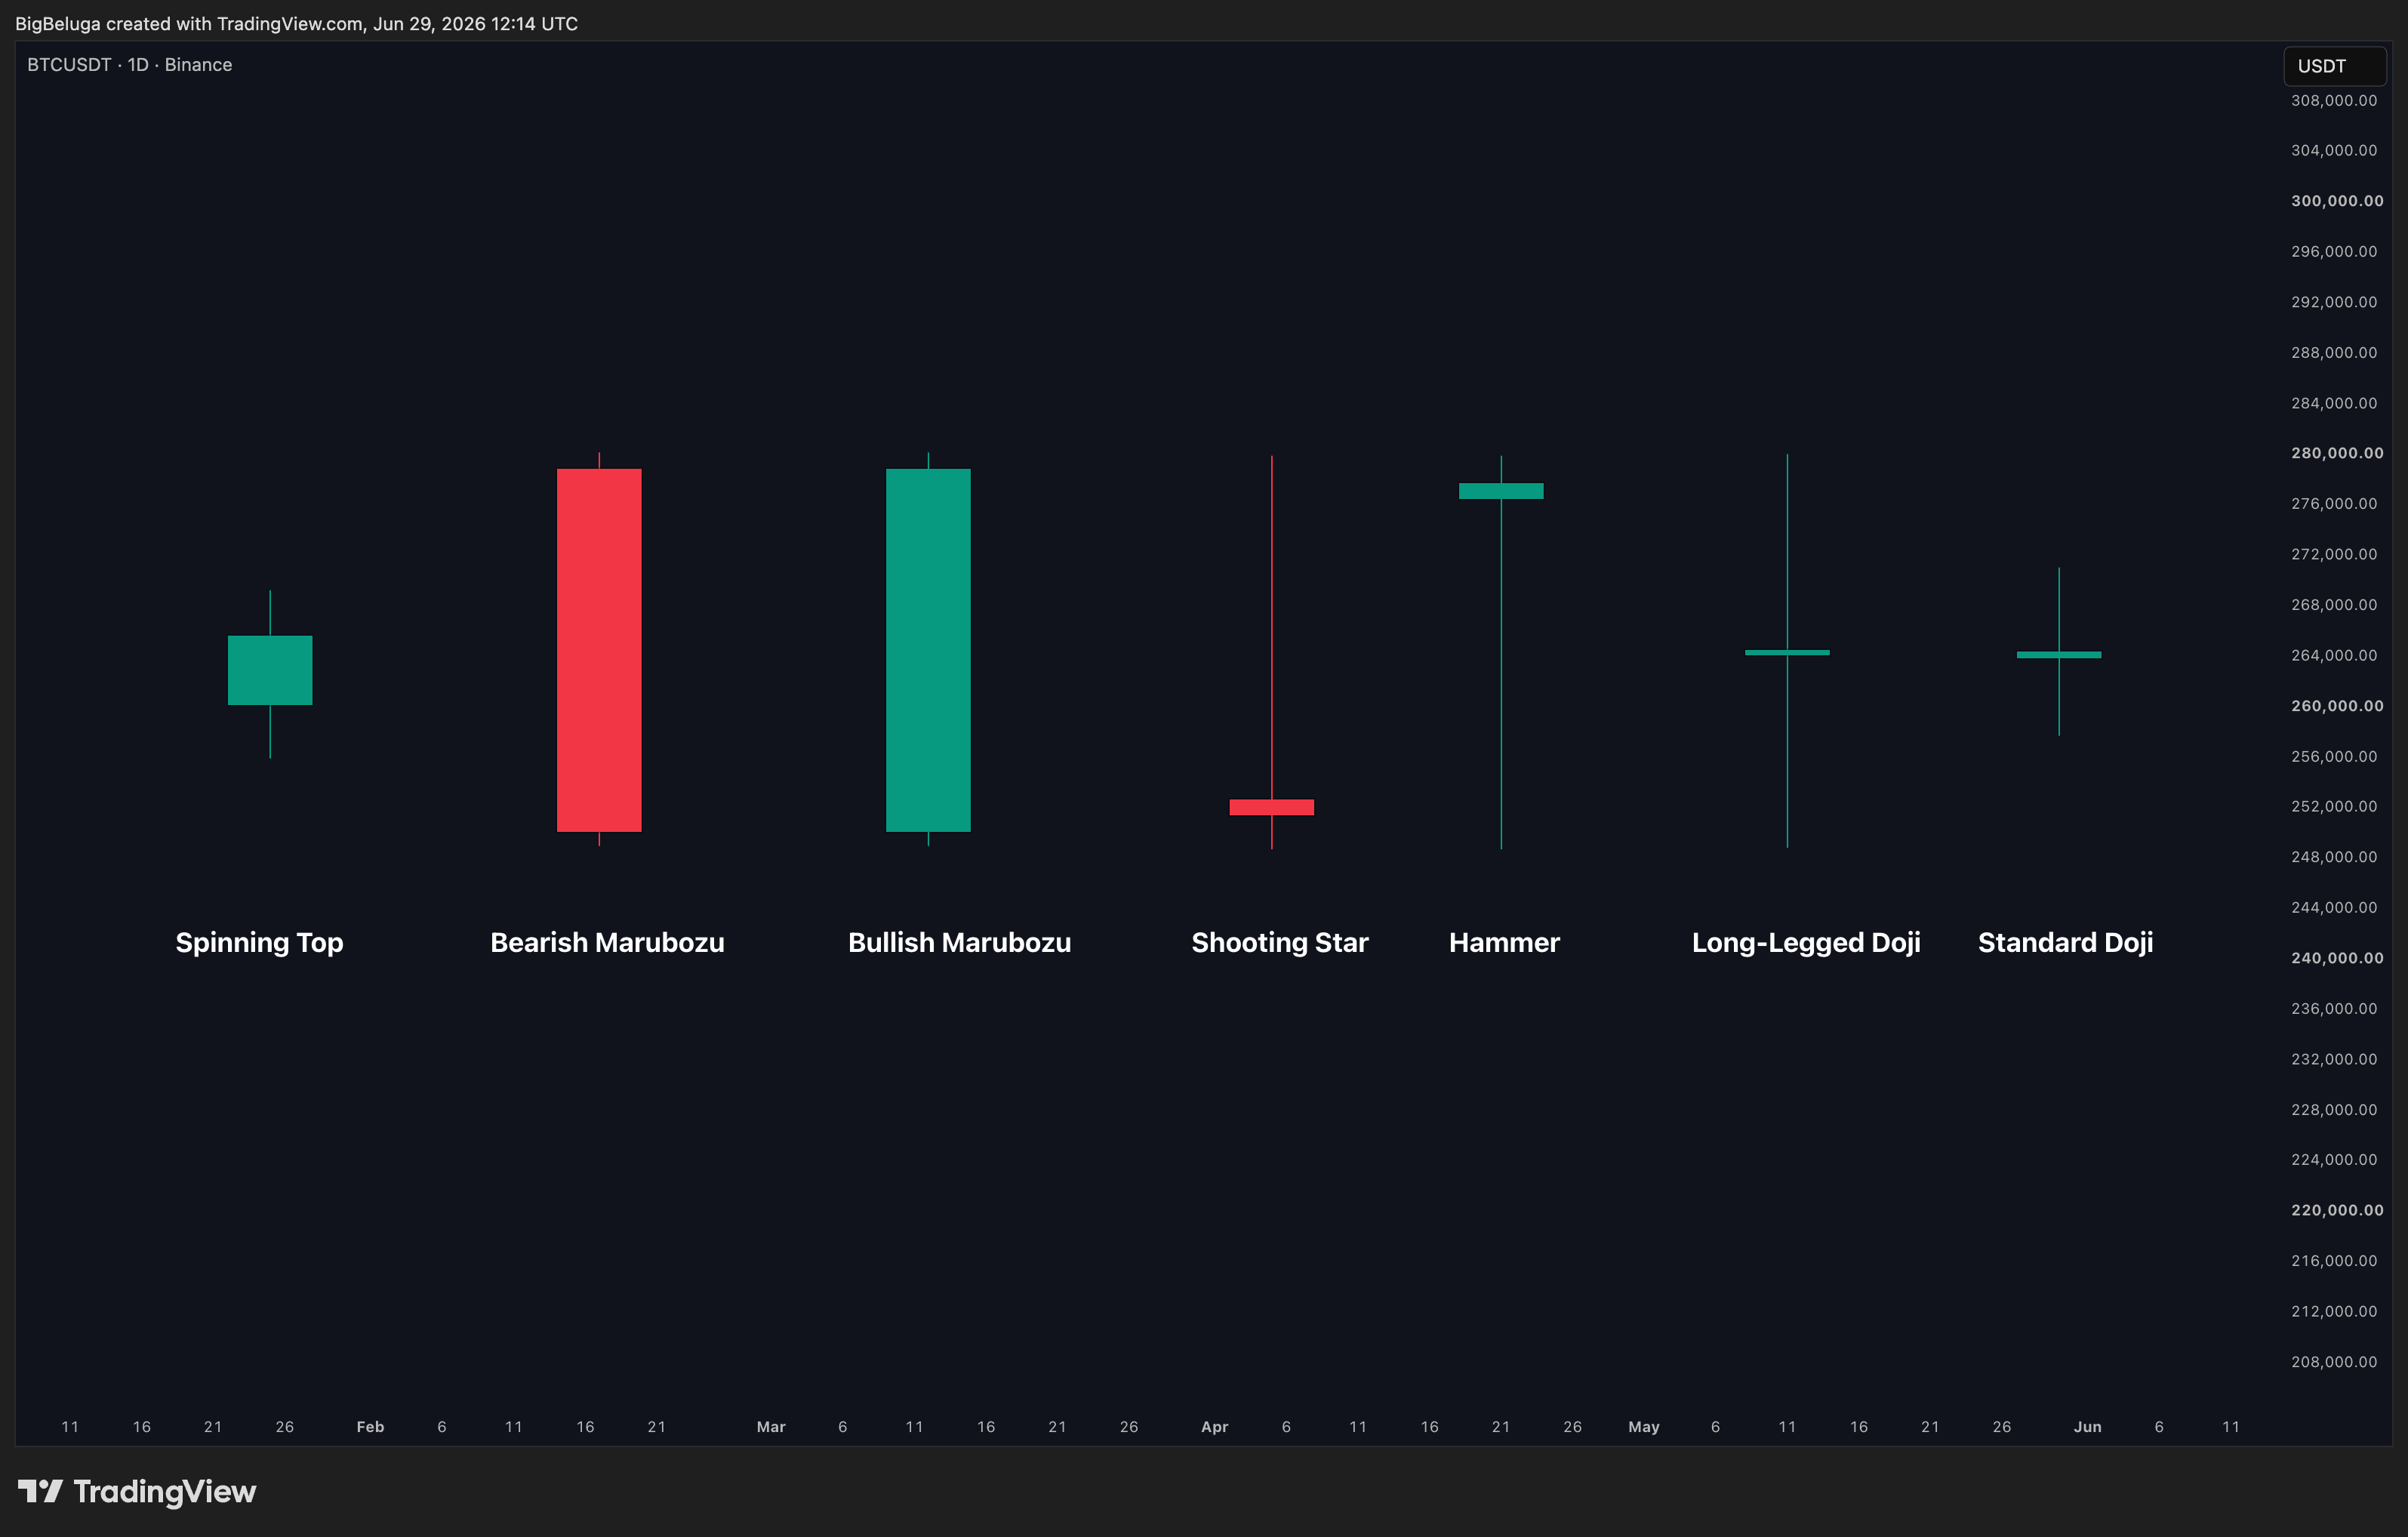Click the Feb label on time axis

point(370,1427)
